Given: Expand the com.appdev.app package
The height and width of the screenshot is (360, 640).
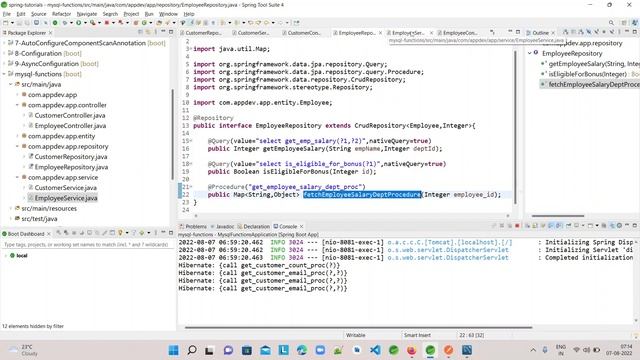Looking at the screenshot, I should coord(18,95).
